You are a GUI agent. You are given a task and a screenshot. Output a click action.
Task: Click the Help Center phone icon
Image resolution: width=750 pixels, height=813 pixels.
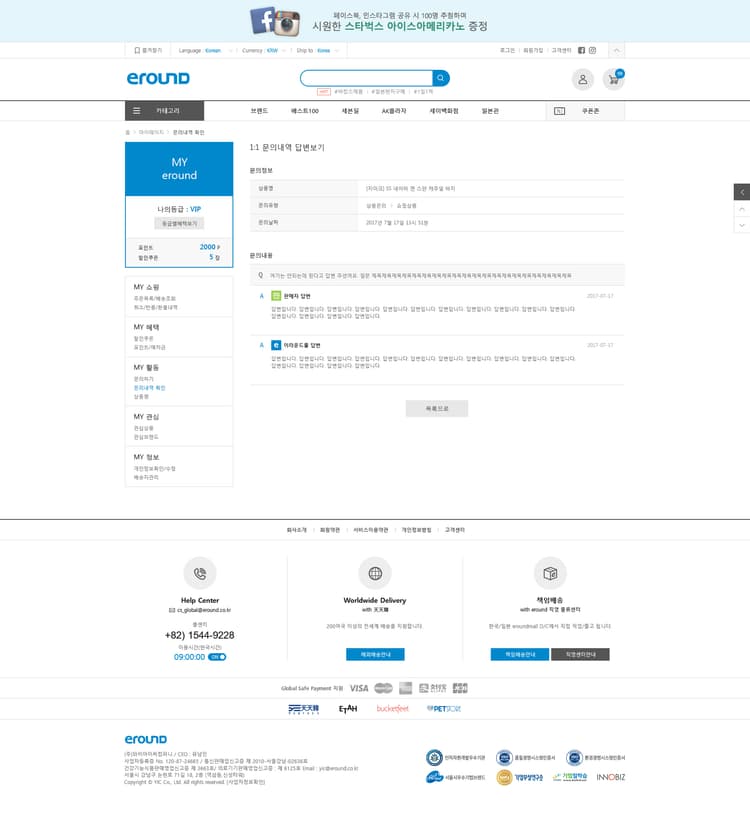tap(200, 573)
